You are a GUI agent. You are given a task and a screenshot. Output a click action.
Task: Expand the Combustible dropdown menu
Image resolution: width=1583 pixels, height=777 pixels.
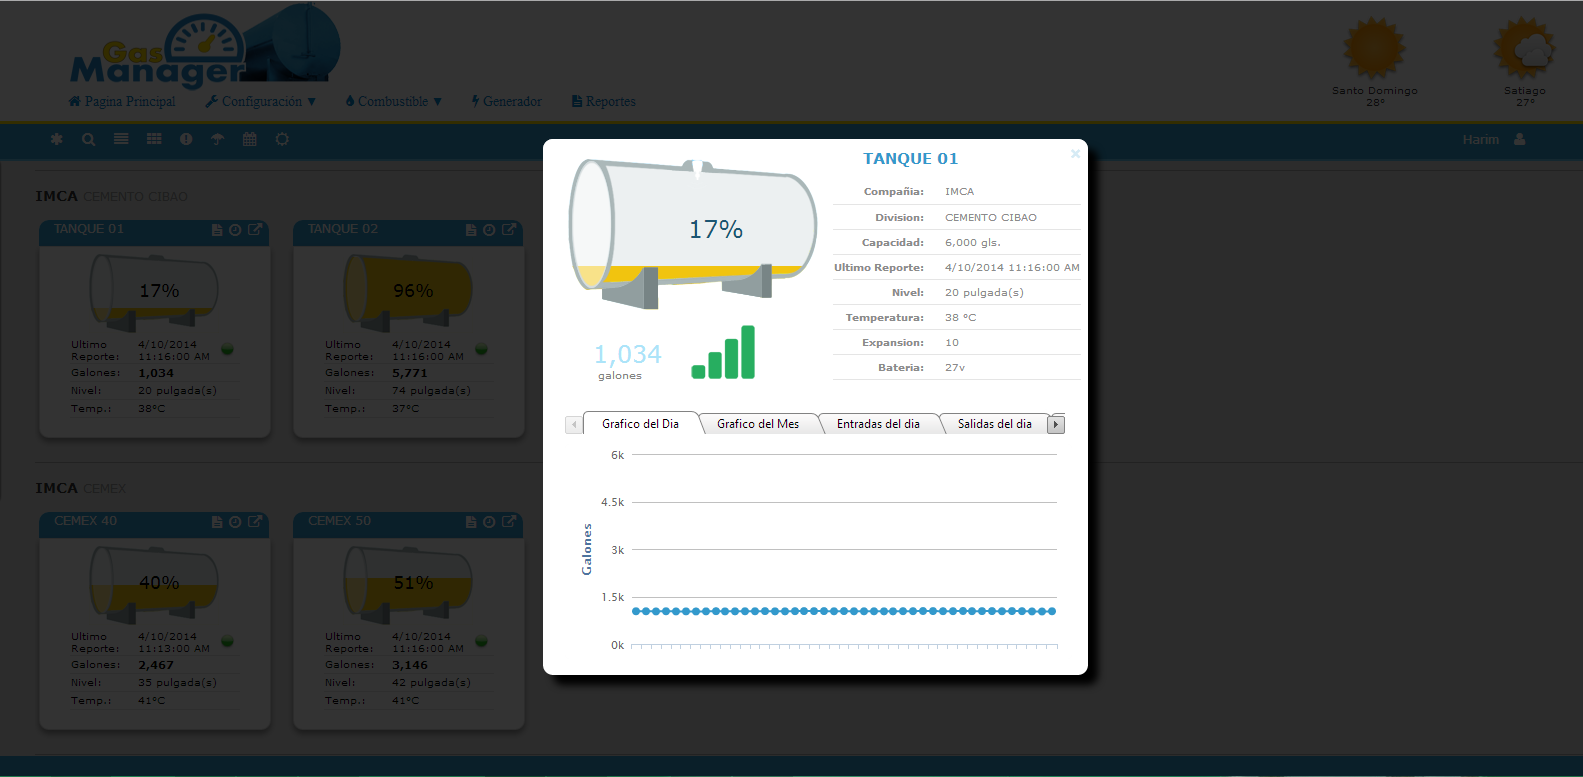[394, 101]
